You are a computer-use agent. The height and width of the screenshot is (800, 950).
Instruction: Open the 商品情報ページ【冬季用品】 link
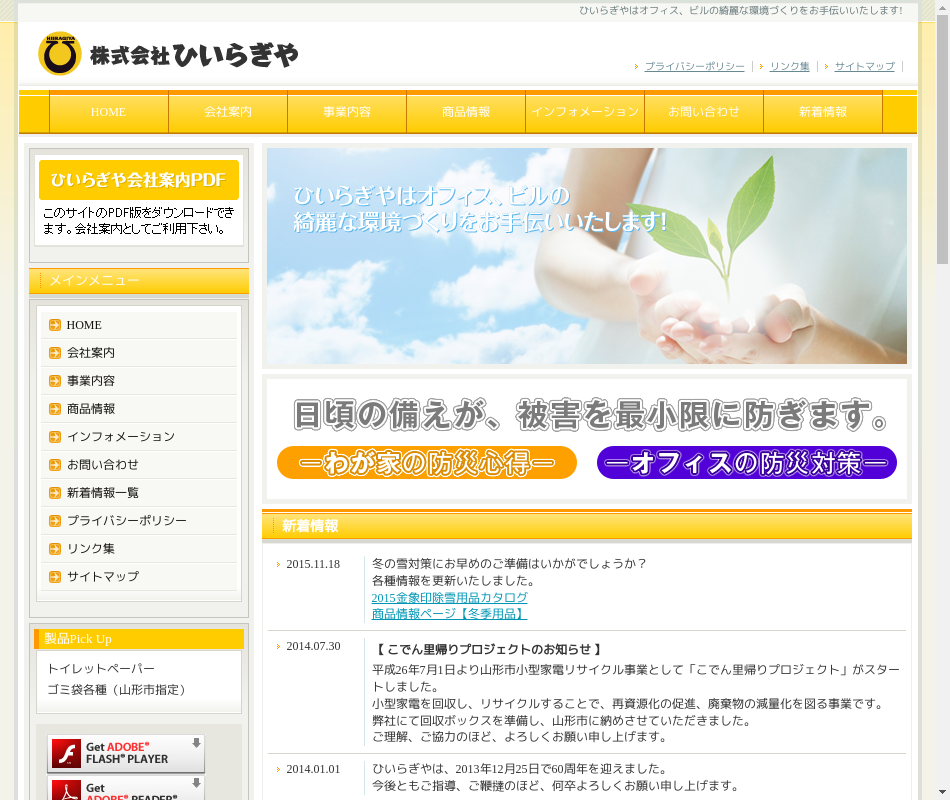click(x=449, y=614)
